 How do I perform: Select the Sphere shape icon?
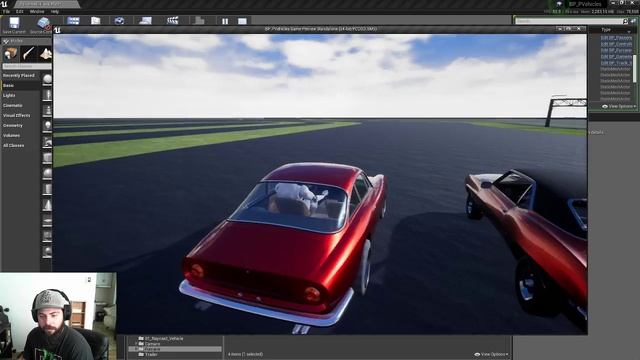click(47, 173)
